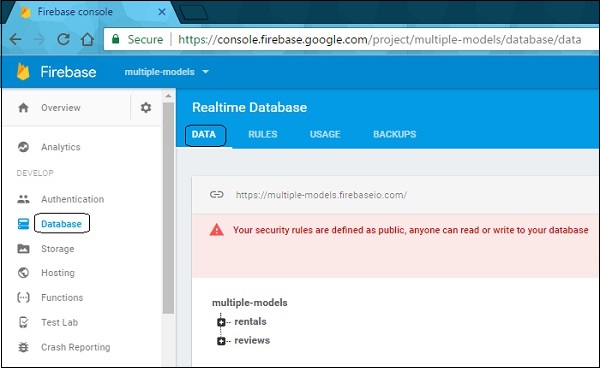Image resolution: width=600 pixels, height=368 pixels.
Task: Click the Analytics sidebar icon
Action: coord(23,147)
